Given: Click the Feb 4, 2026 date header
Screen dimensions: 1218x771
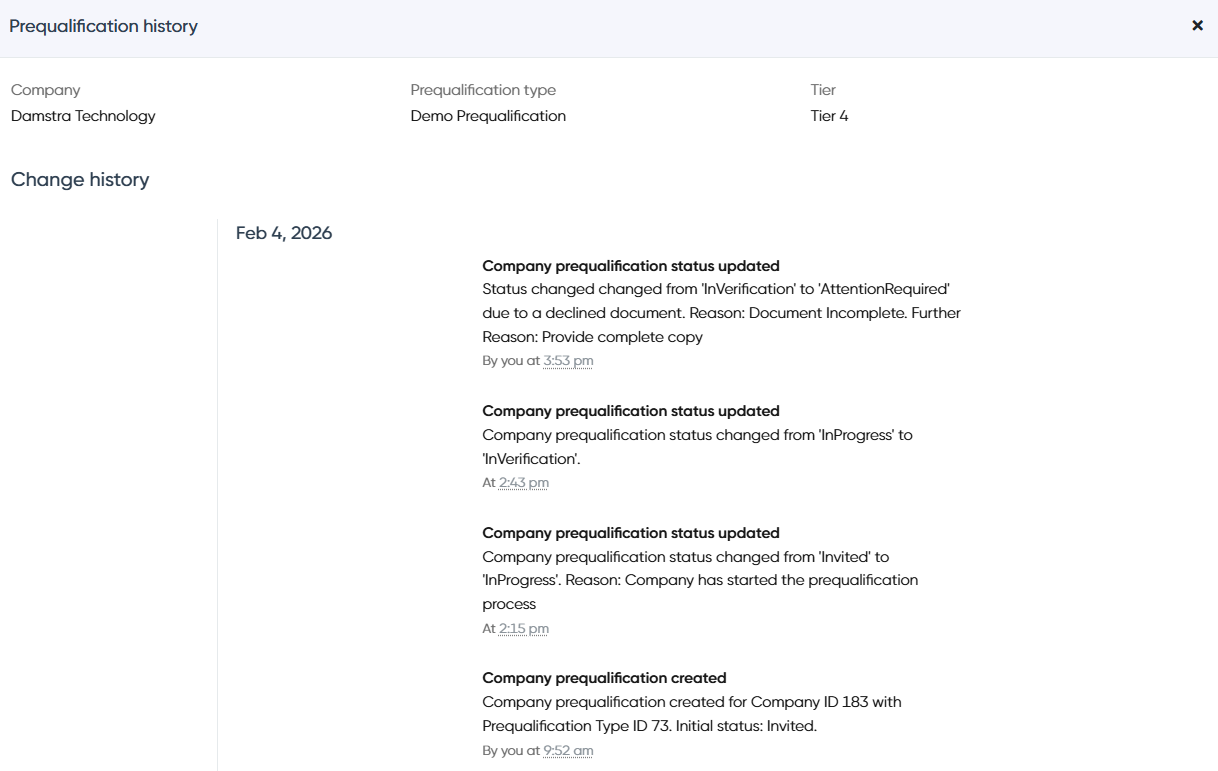Looking at the screenshot, I should pyautogui.click(x=284, y=233).
